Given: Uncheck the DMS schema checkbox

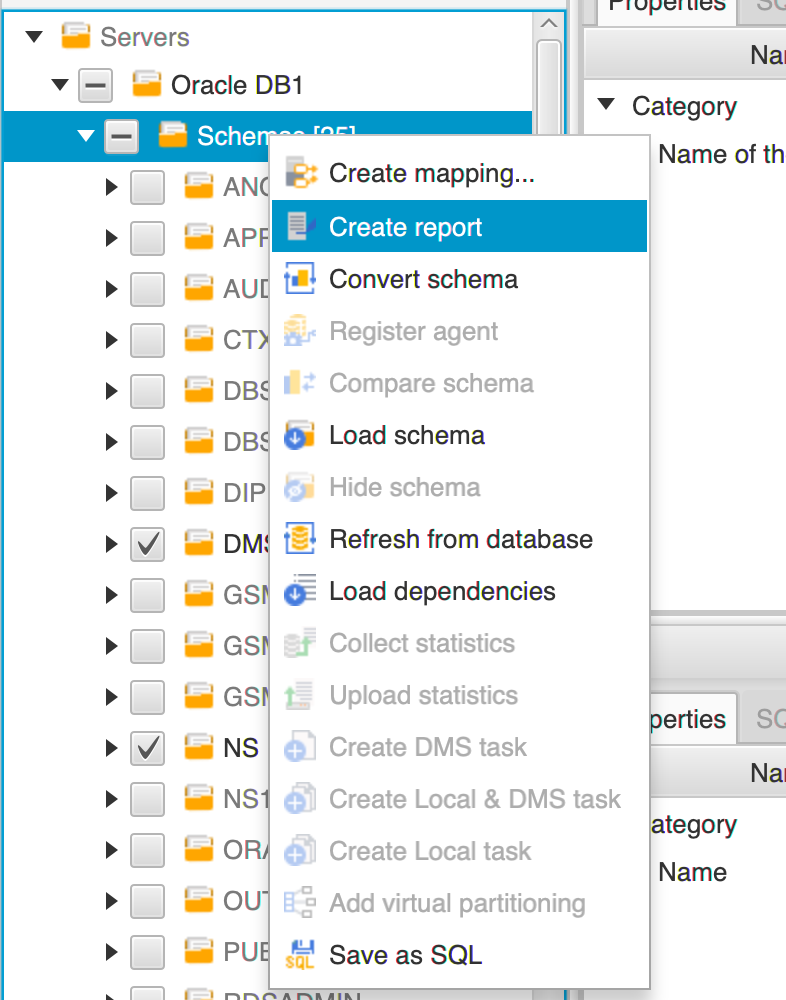Looking at the screenshot, I should [147, 544].
